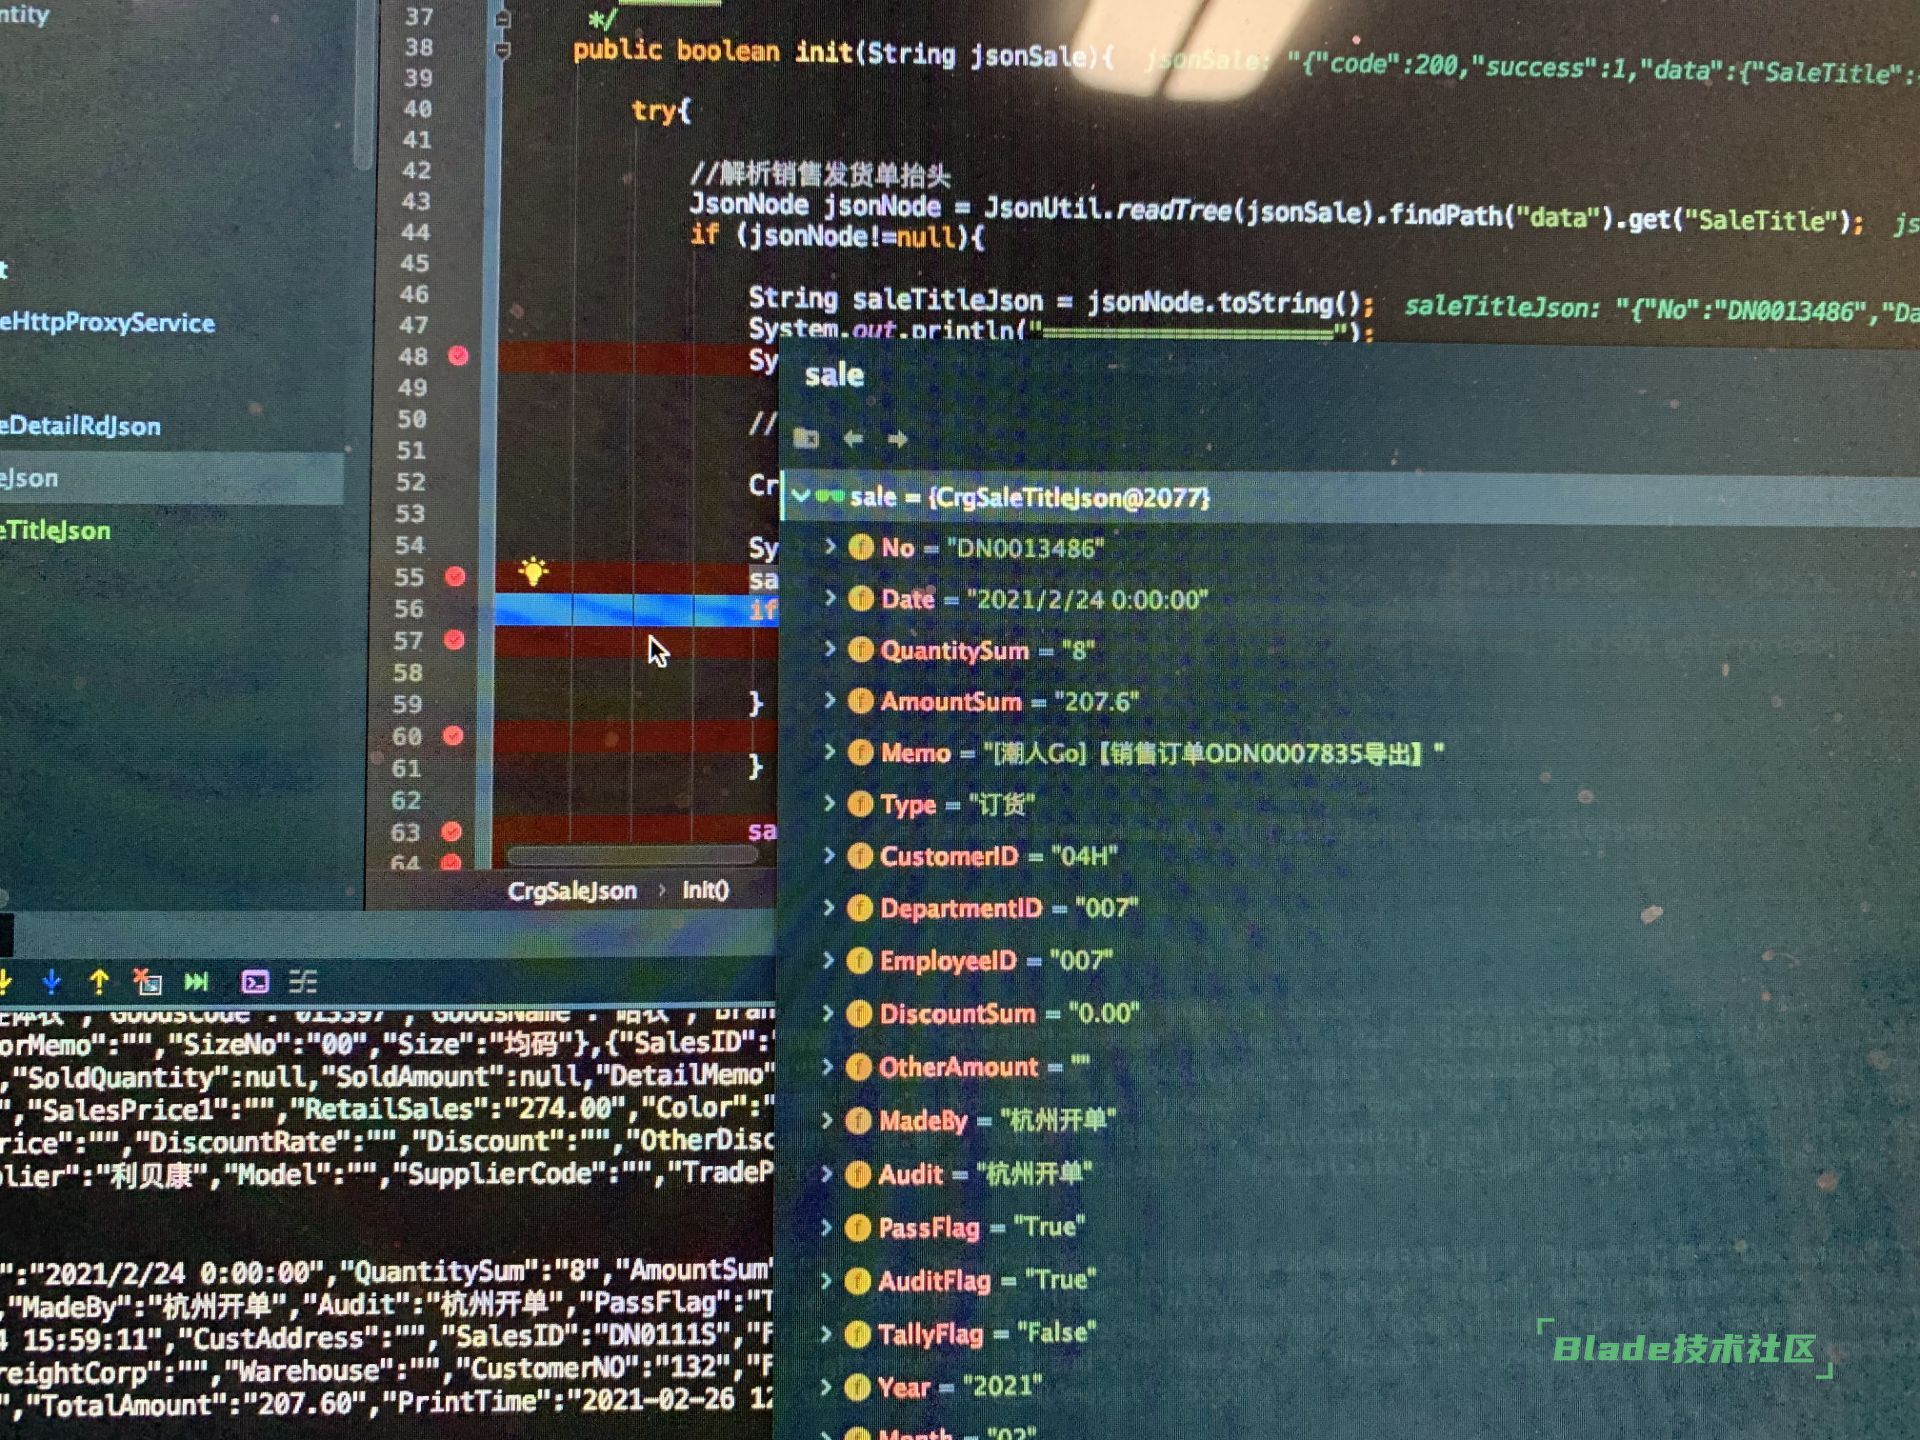Screen dimensions: 1920x1440
Task: Expand the EmployeeID field node
Action: (x=828, y=959)
